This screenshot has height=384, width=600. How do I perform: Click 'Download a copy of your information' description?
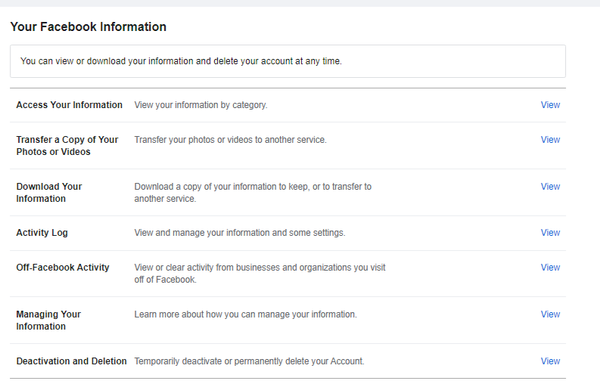pyautogui.click(x=253, y=192)
